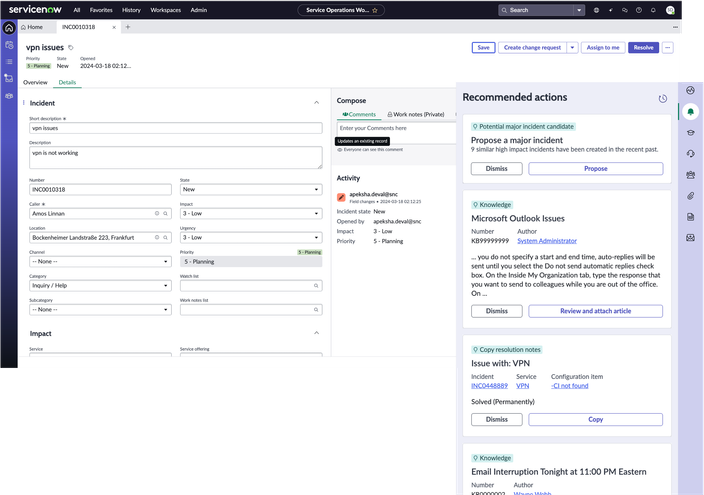Open the System Administrator author link
704x495 pixels.
[x=547, y=241]
